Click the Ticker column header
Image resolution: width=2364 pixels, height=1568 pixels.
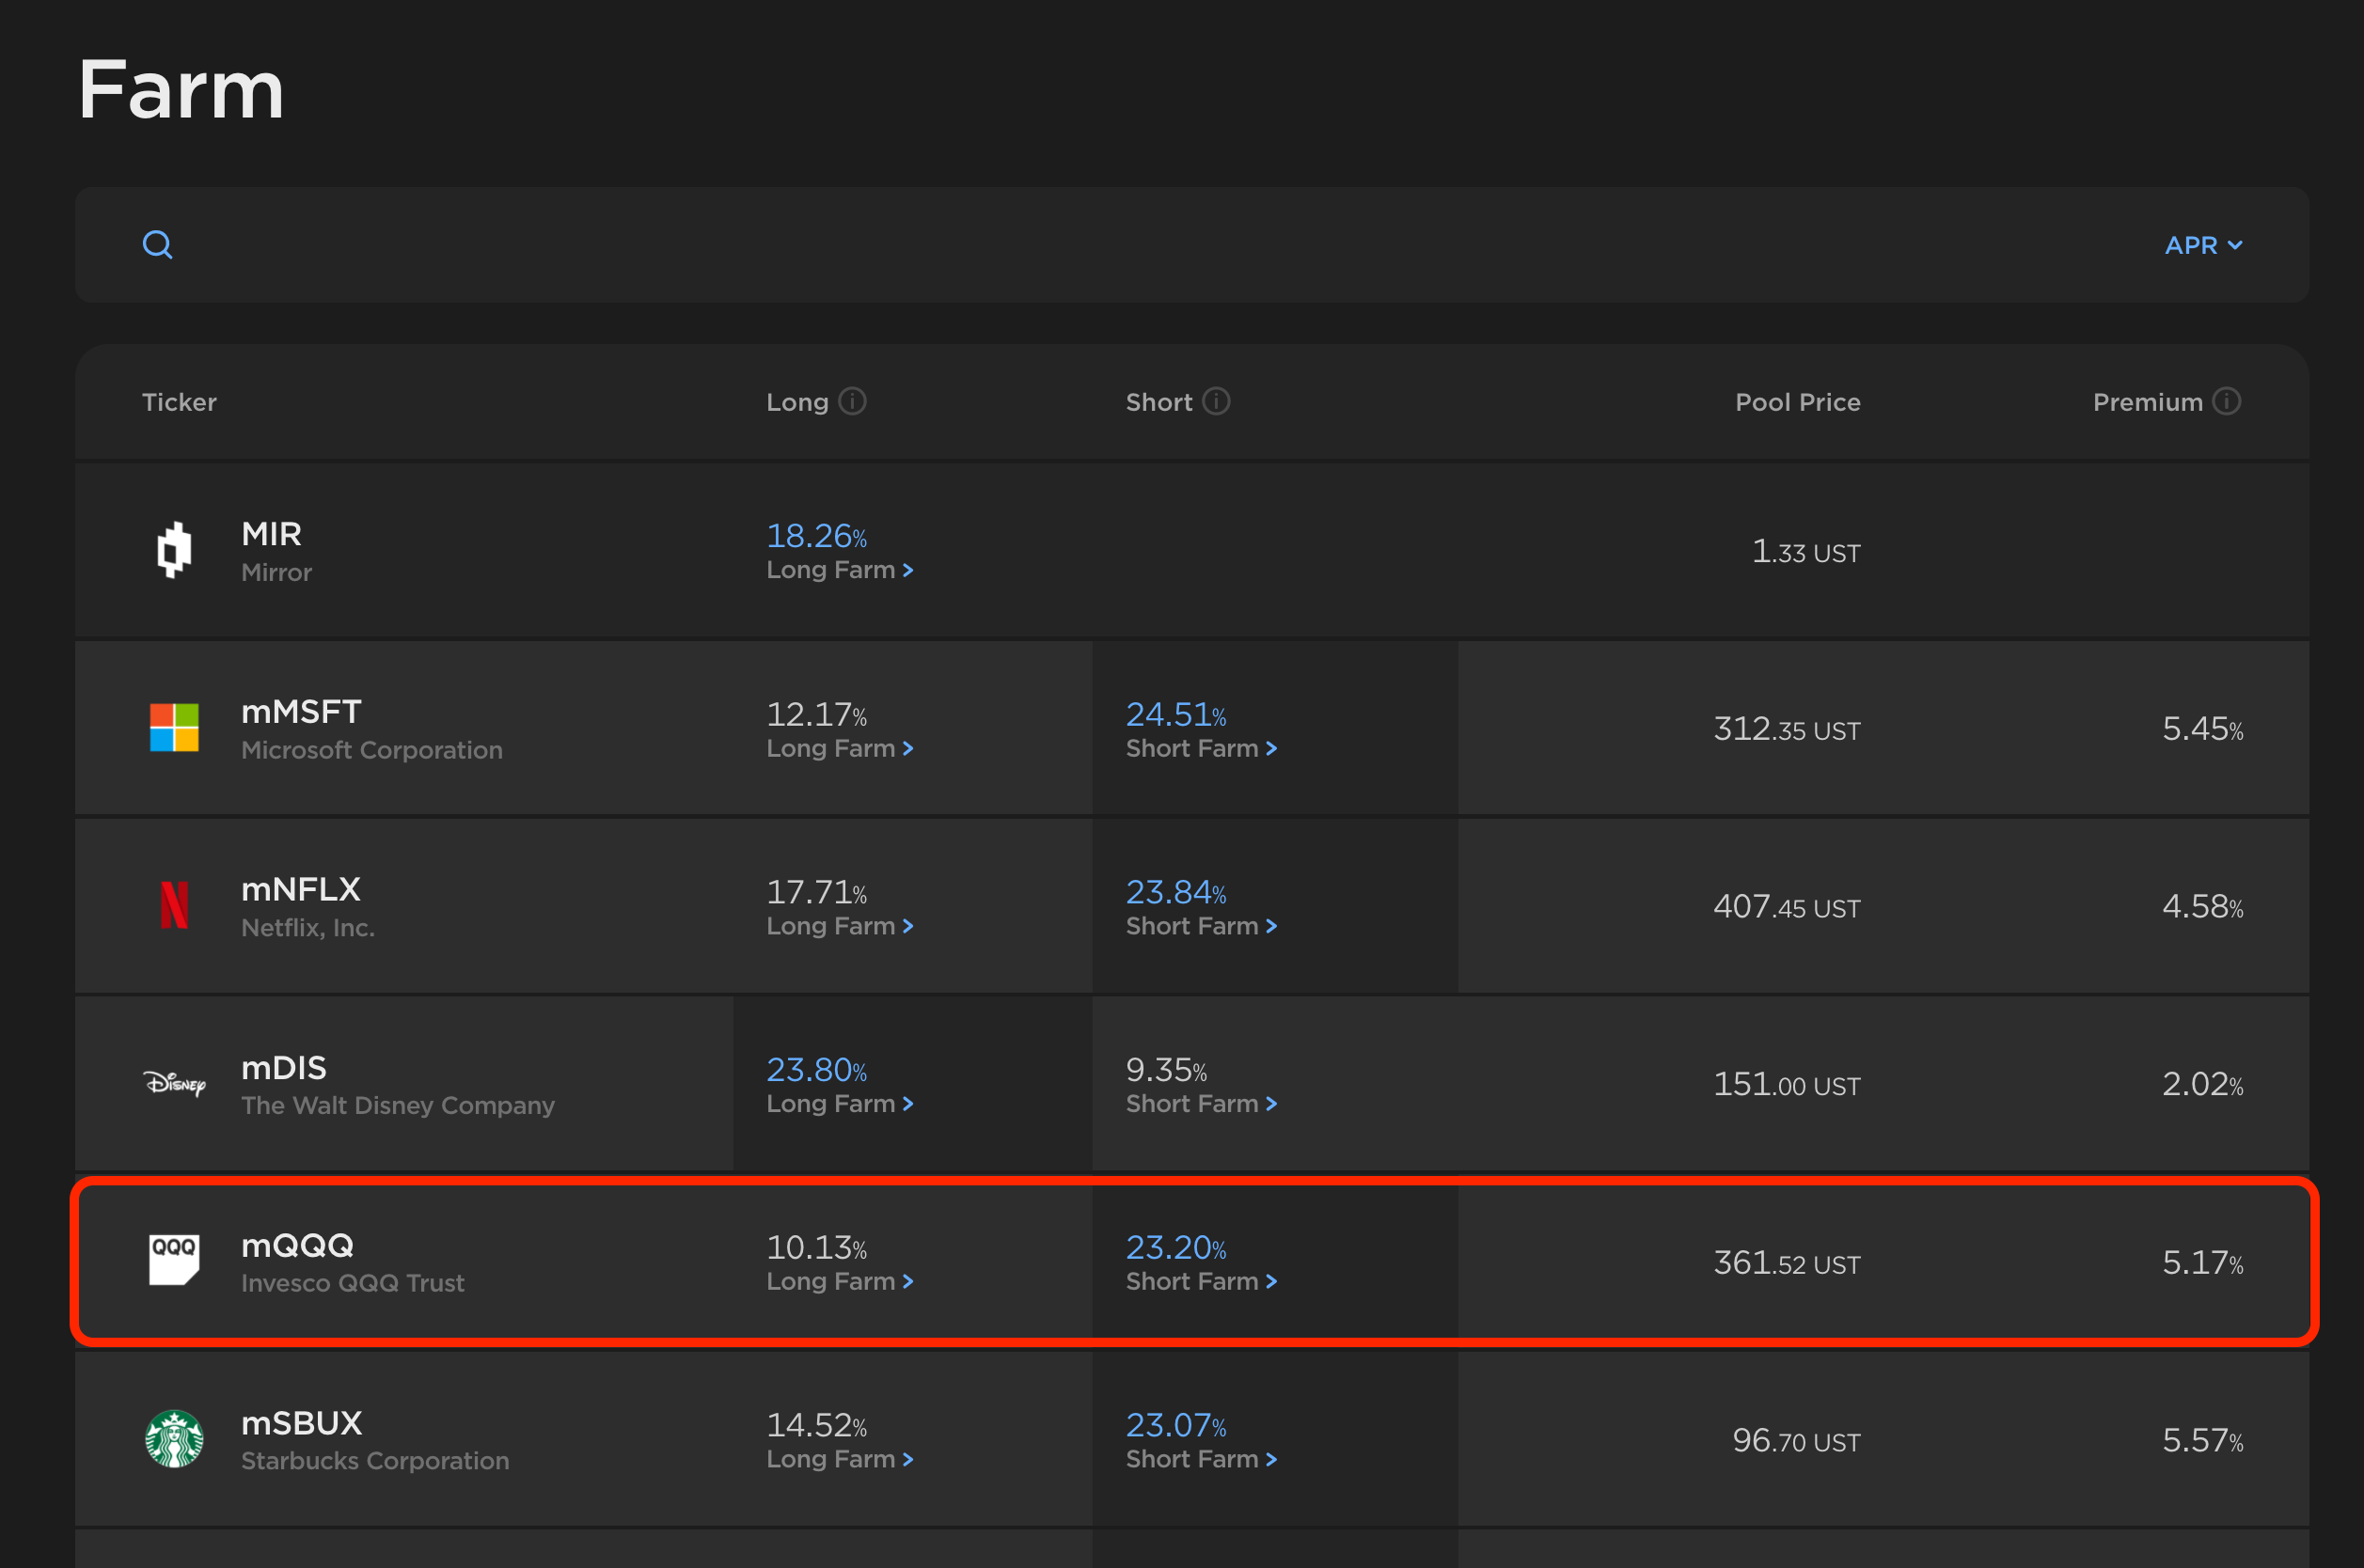(x=179, y=402)
